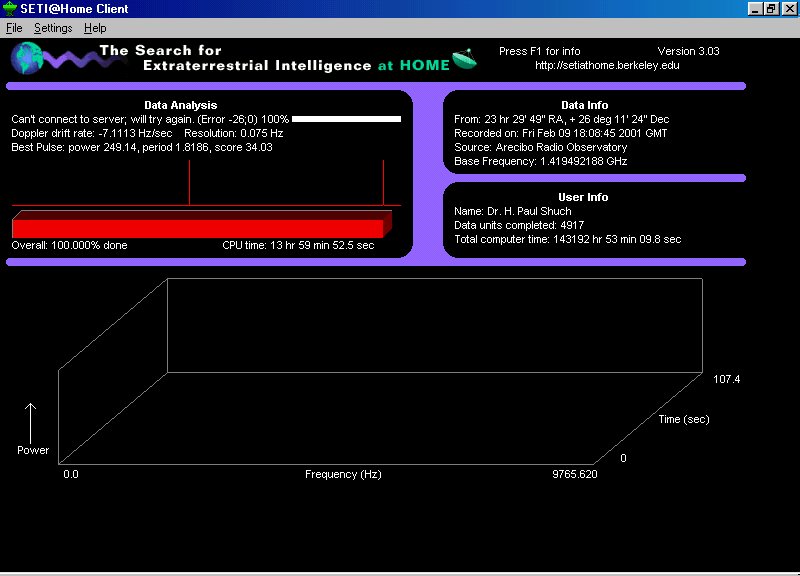Click the 'User Info' heading

[583, 197]
